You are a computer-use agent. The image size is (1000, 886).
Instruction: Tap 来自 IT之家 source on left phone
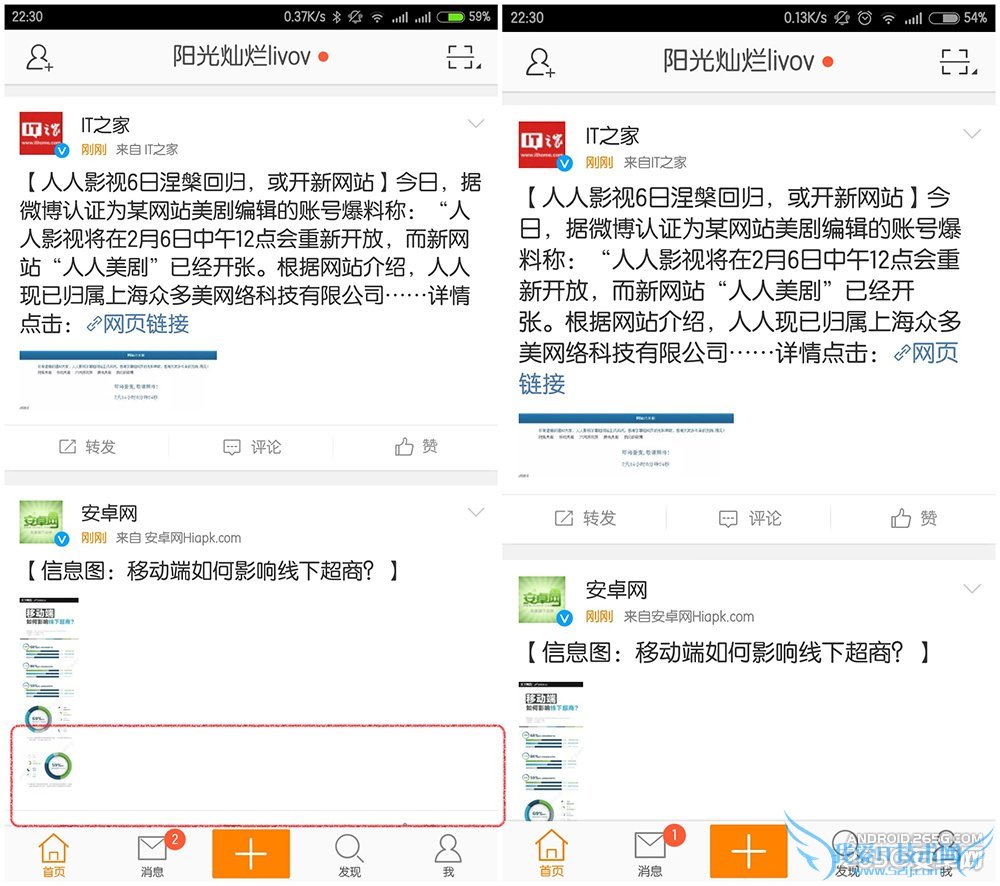pos(147,149)
